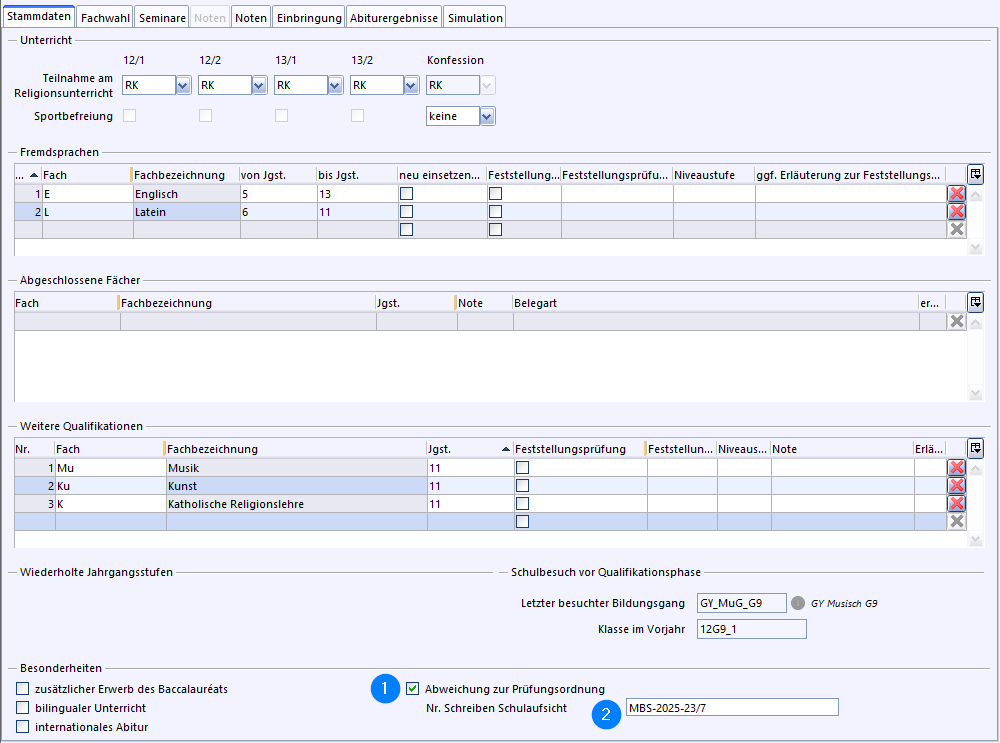Viewport: 1000px width, 743px height.
Task: Click the Nr. Schreiben Schulaufsicht field
Action: point(731,708)
